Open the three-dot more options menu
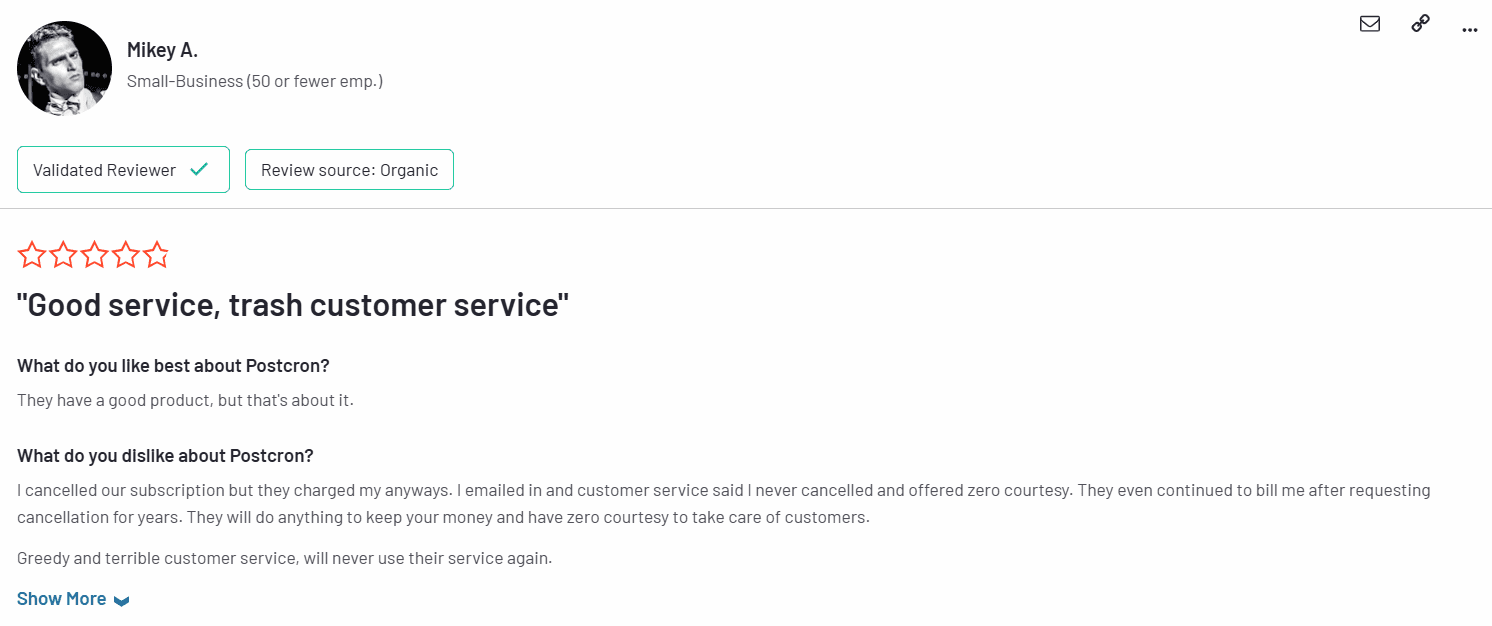 tap(1469, 30)
